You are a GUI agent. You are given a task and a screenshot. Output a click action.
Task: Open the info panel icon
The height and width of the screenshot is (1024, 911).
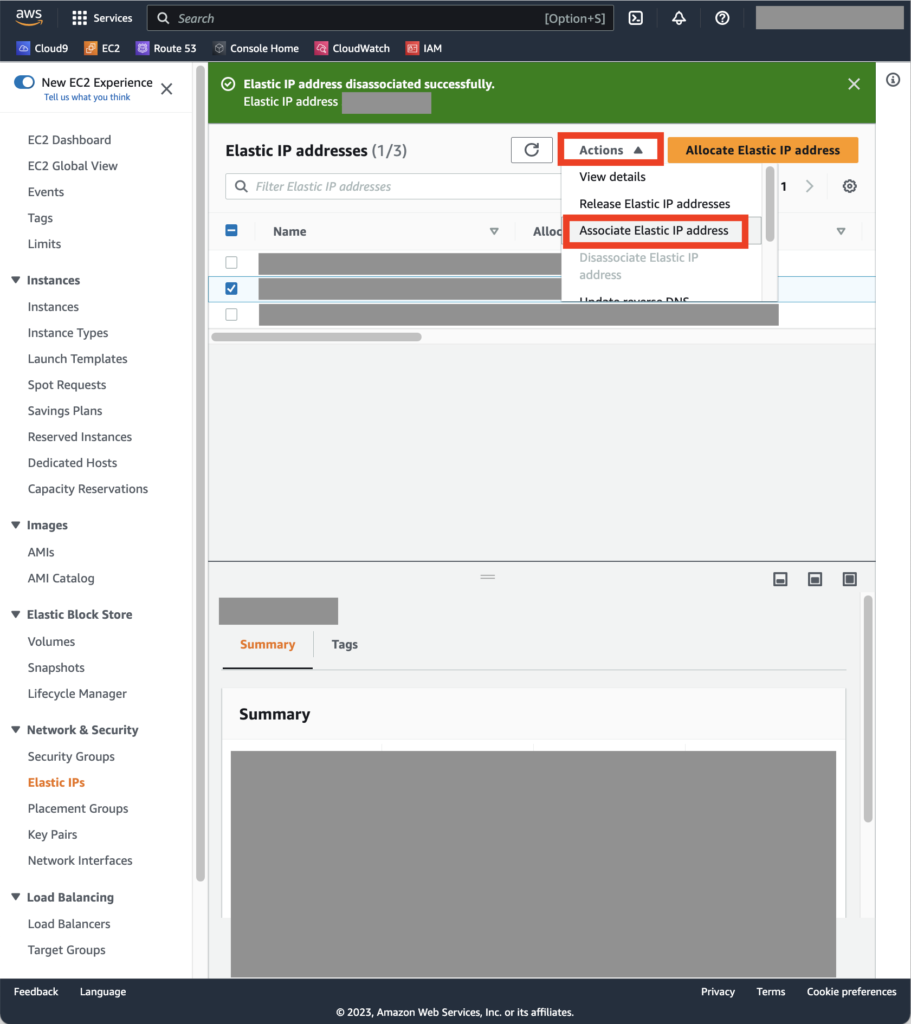click(x=893, y=80)
